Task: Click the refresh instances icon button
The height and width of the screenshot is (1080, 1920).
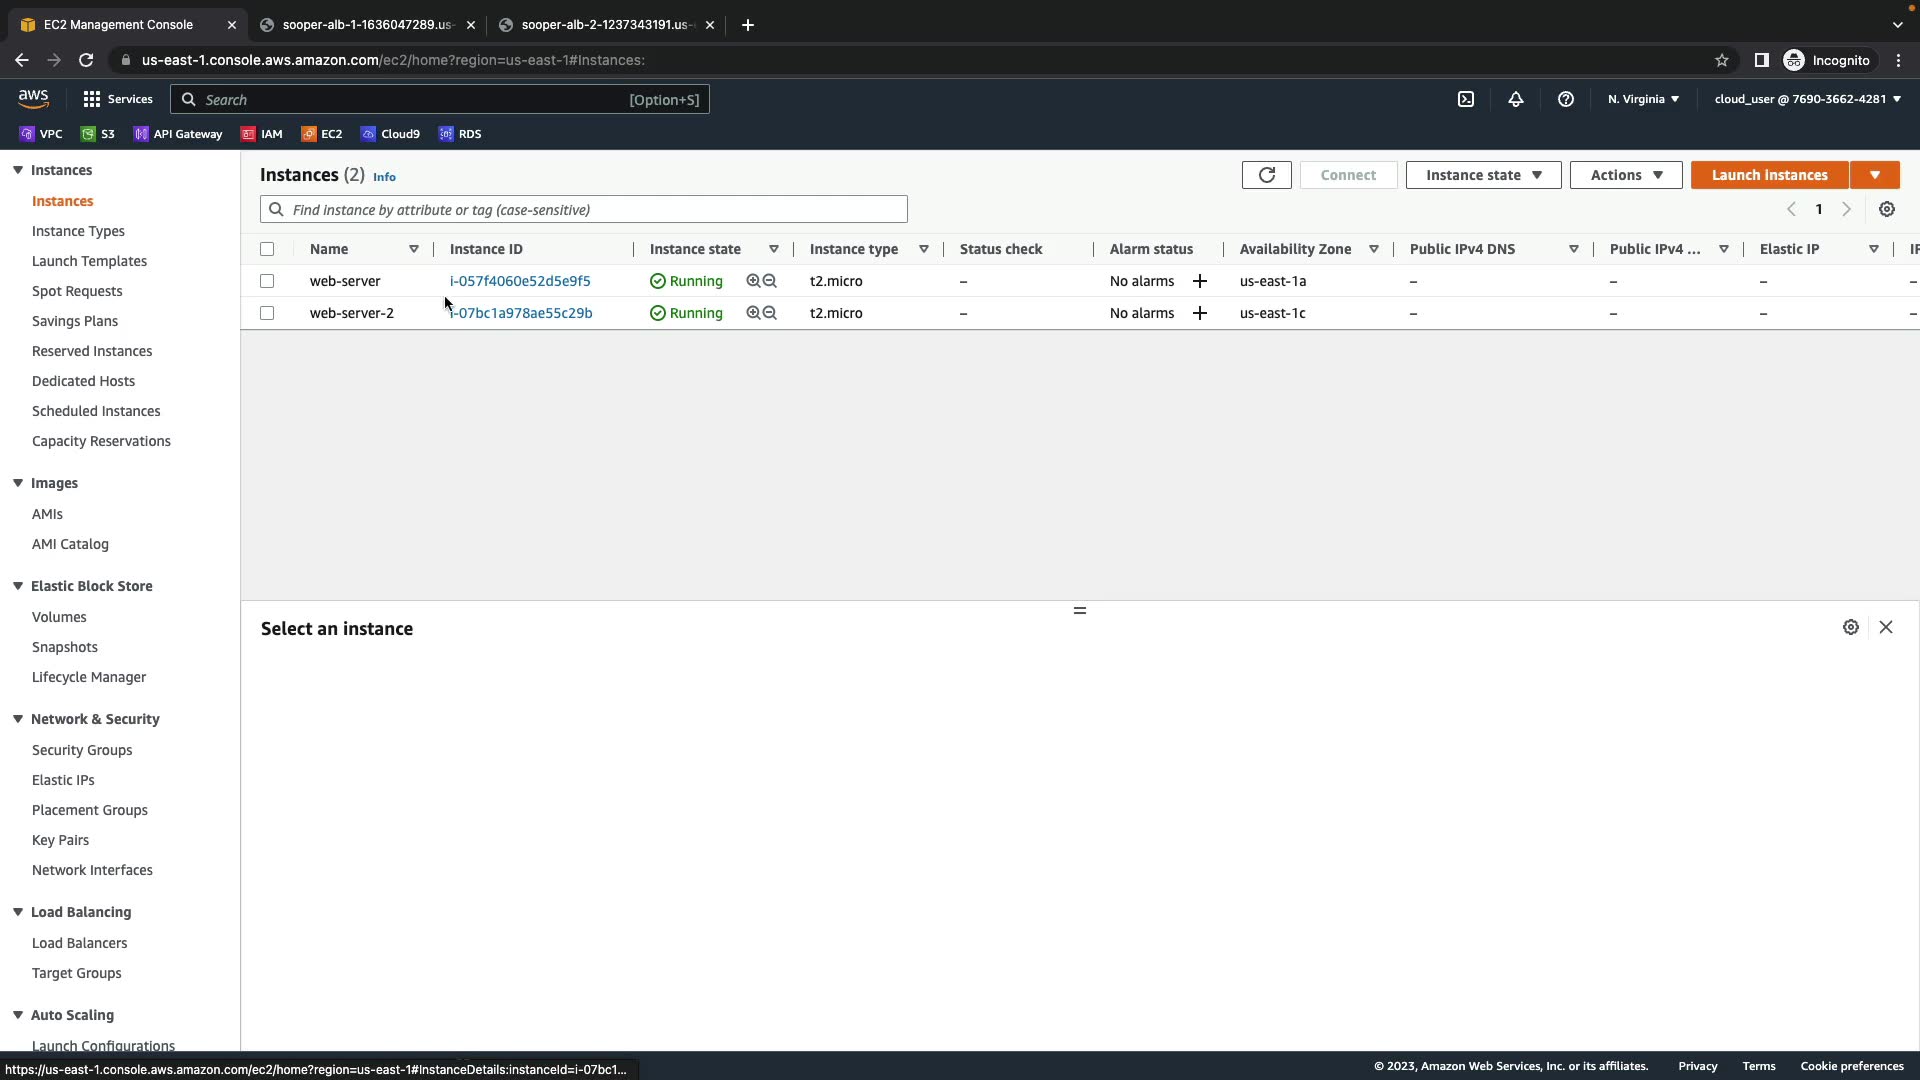Action: click(x=1266, y=175)
